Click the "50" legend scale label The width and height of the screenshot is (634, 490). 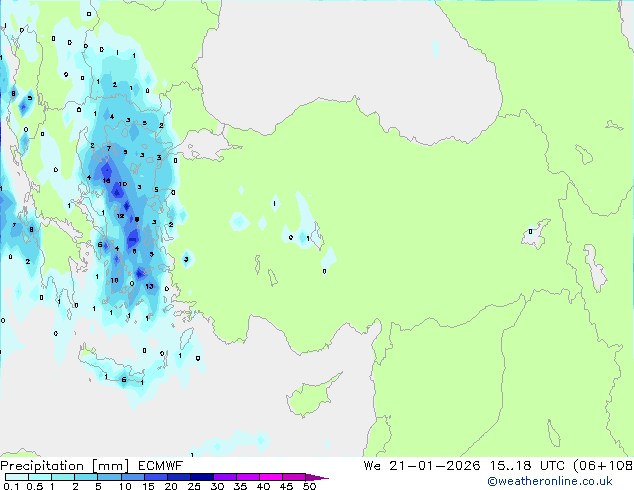click(309, 486)
